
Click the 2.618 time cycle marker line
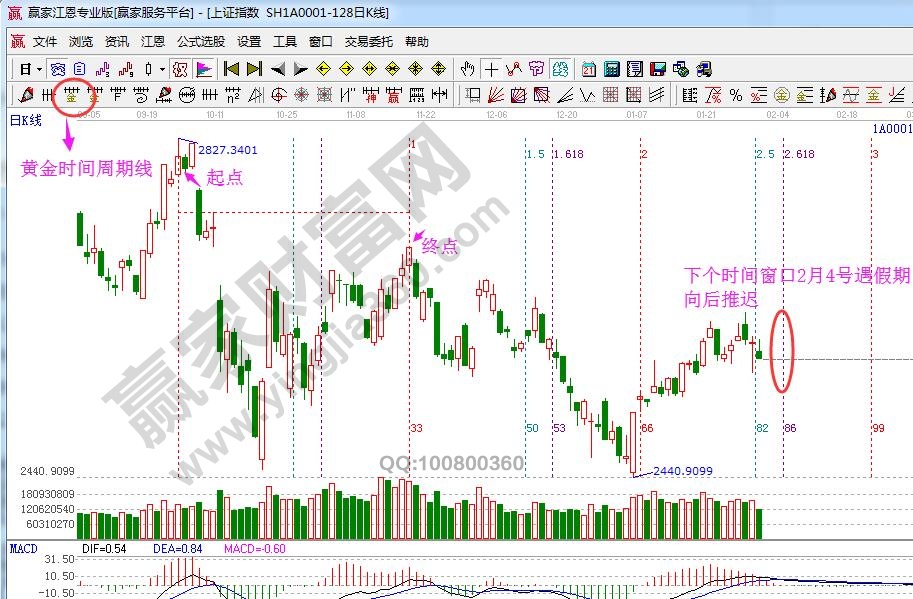tap(783, 300)
